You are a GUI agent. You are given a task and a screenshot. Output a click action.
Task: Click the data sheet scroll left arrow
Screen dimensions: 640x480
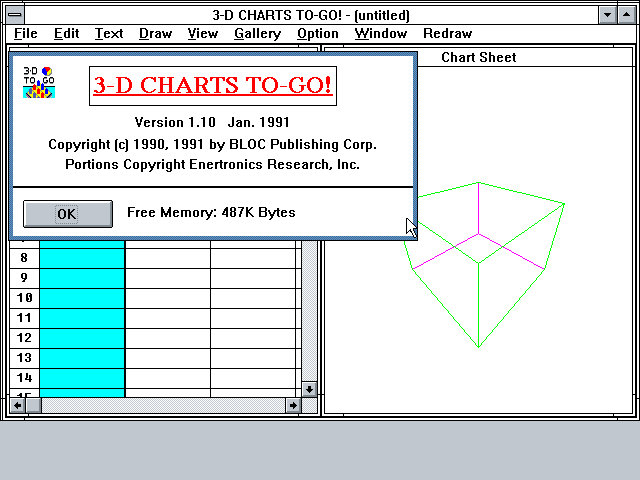click(x=18, y=405)
